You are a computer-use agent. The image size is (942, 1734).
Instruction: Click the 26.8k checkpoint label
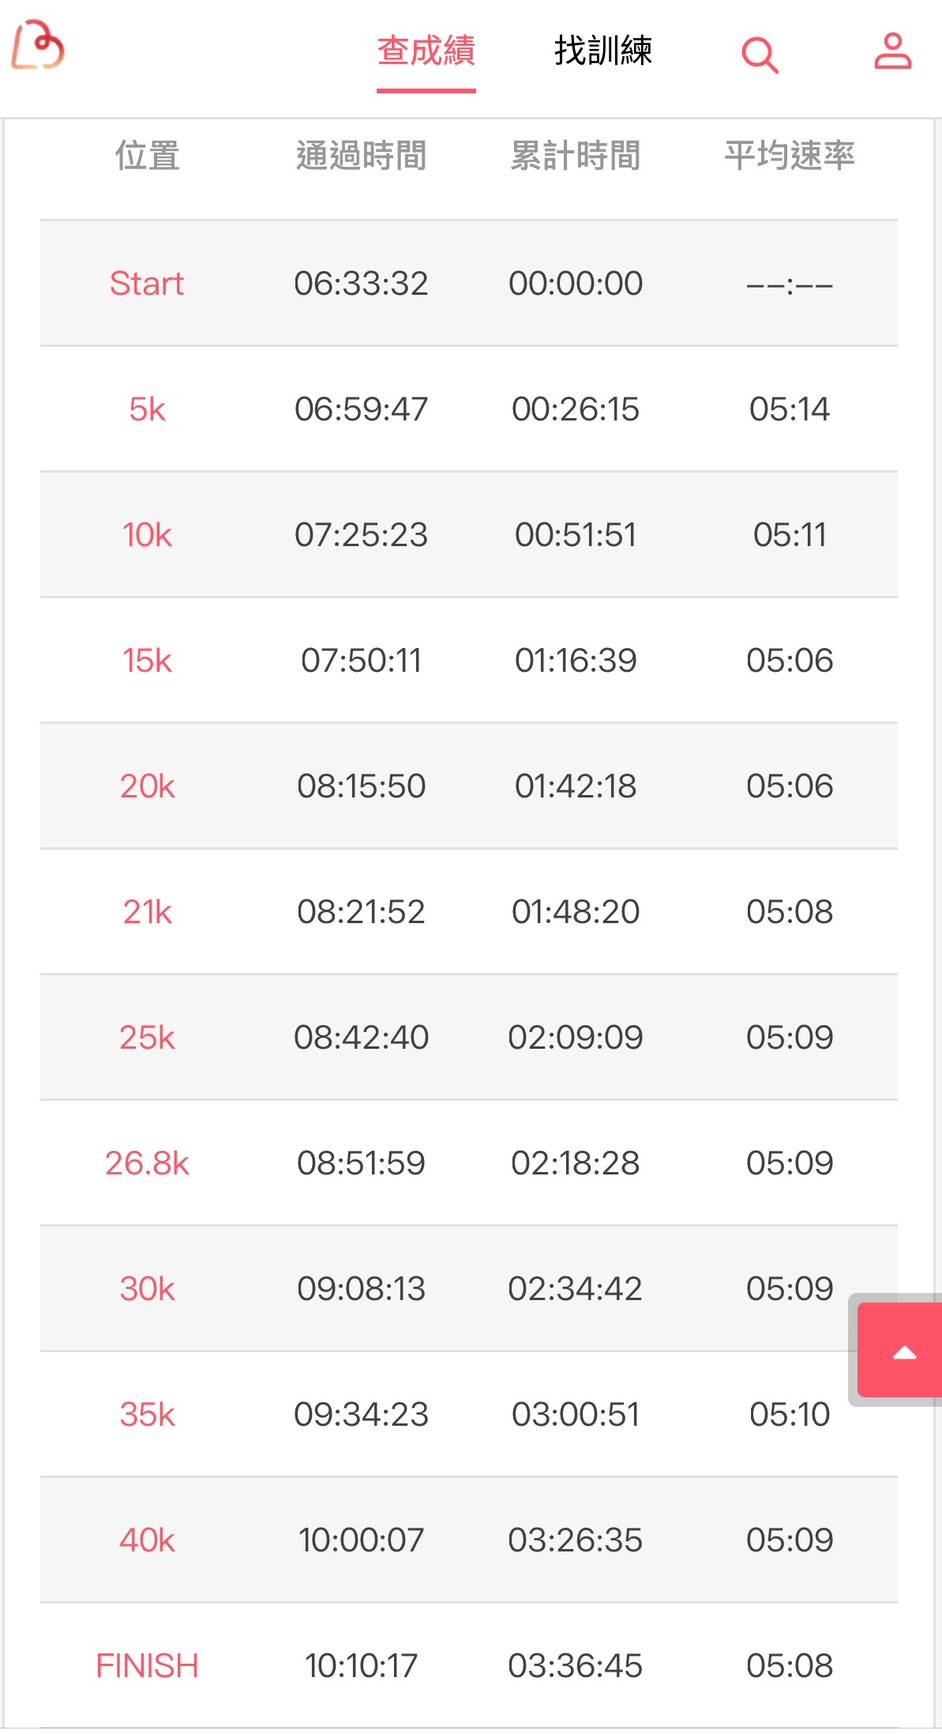tap(147, 1163)
